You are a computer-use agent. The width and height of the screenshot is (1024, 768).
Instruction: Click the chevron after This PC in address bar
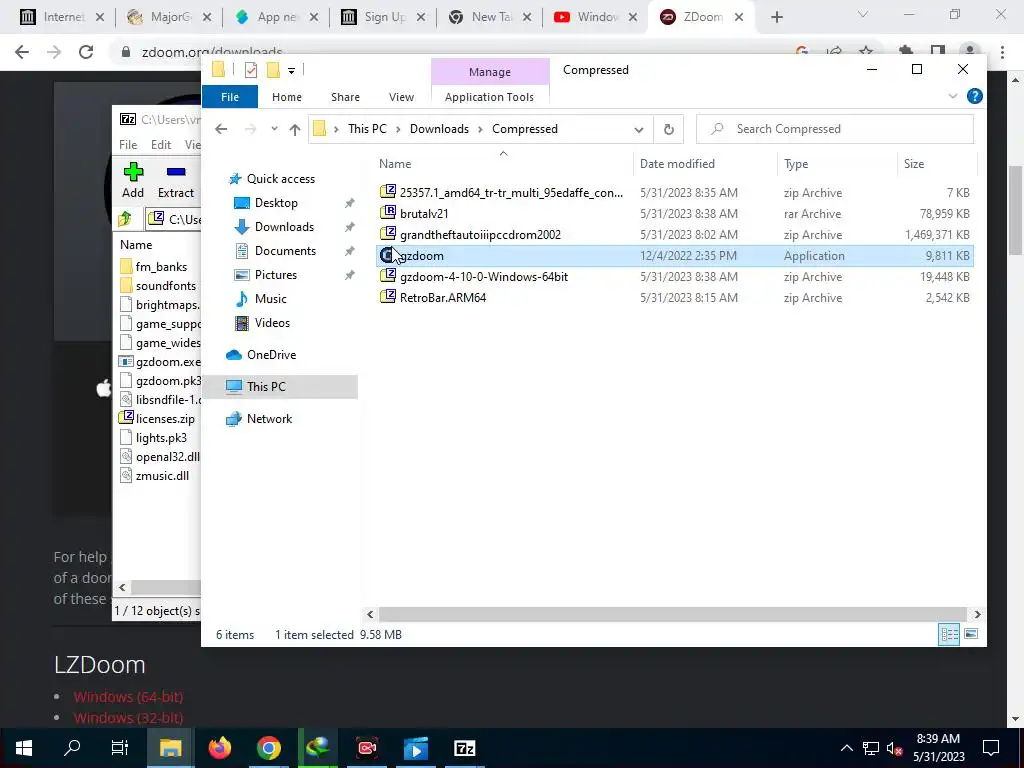coord(398,129)
